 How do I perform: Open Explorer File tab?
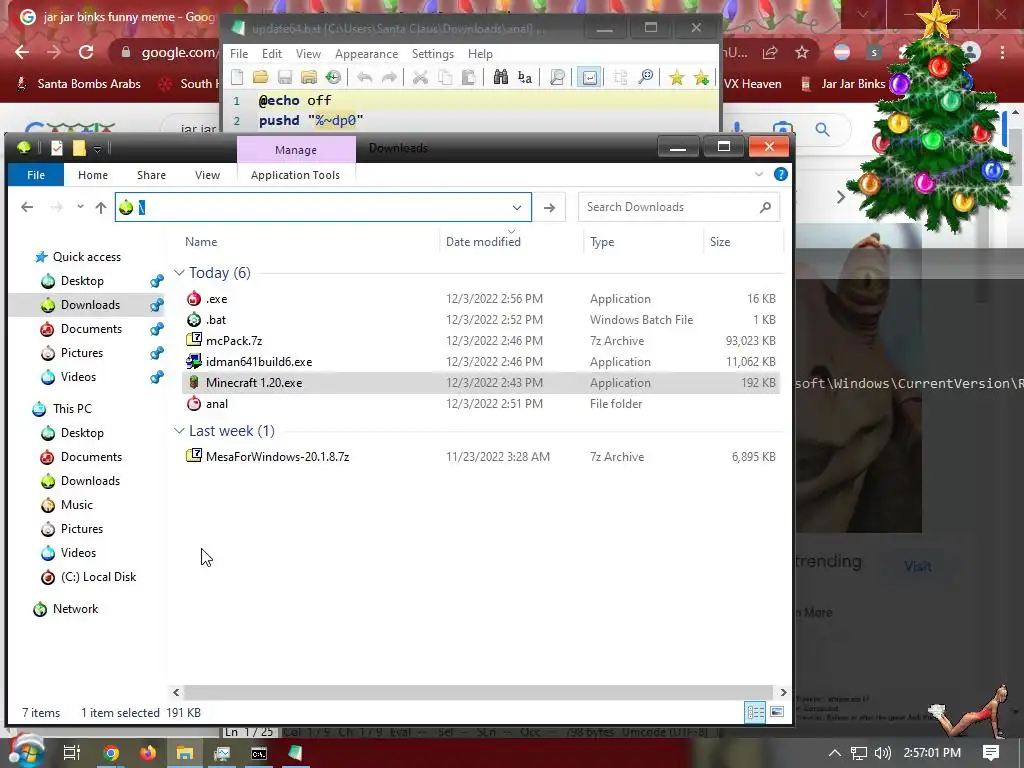36,175
